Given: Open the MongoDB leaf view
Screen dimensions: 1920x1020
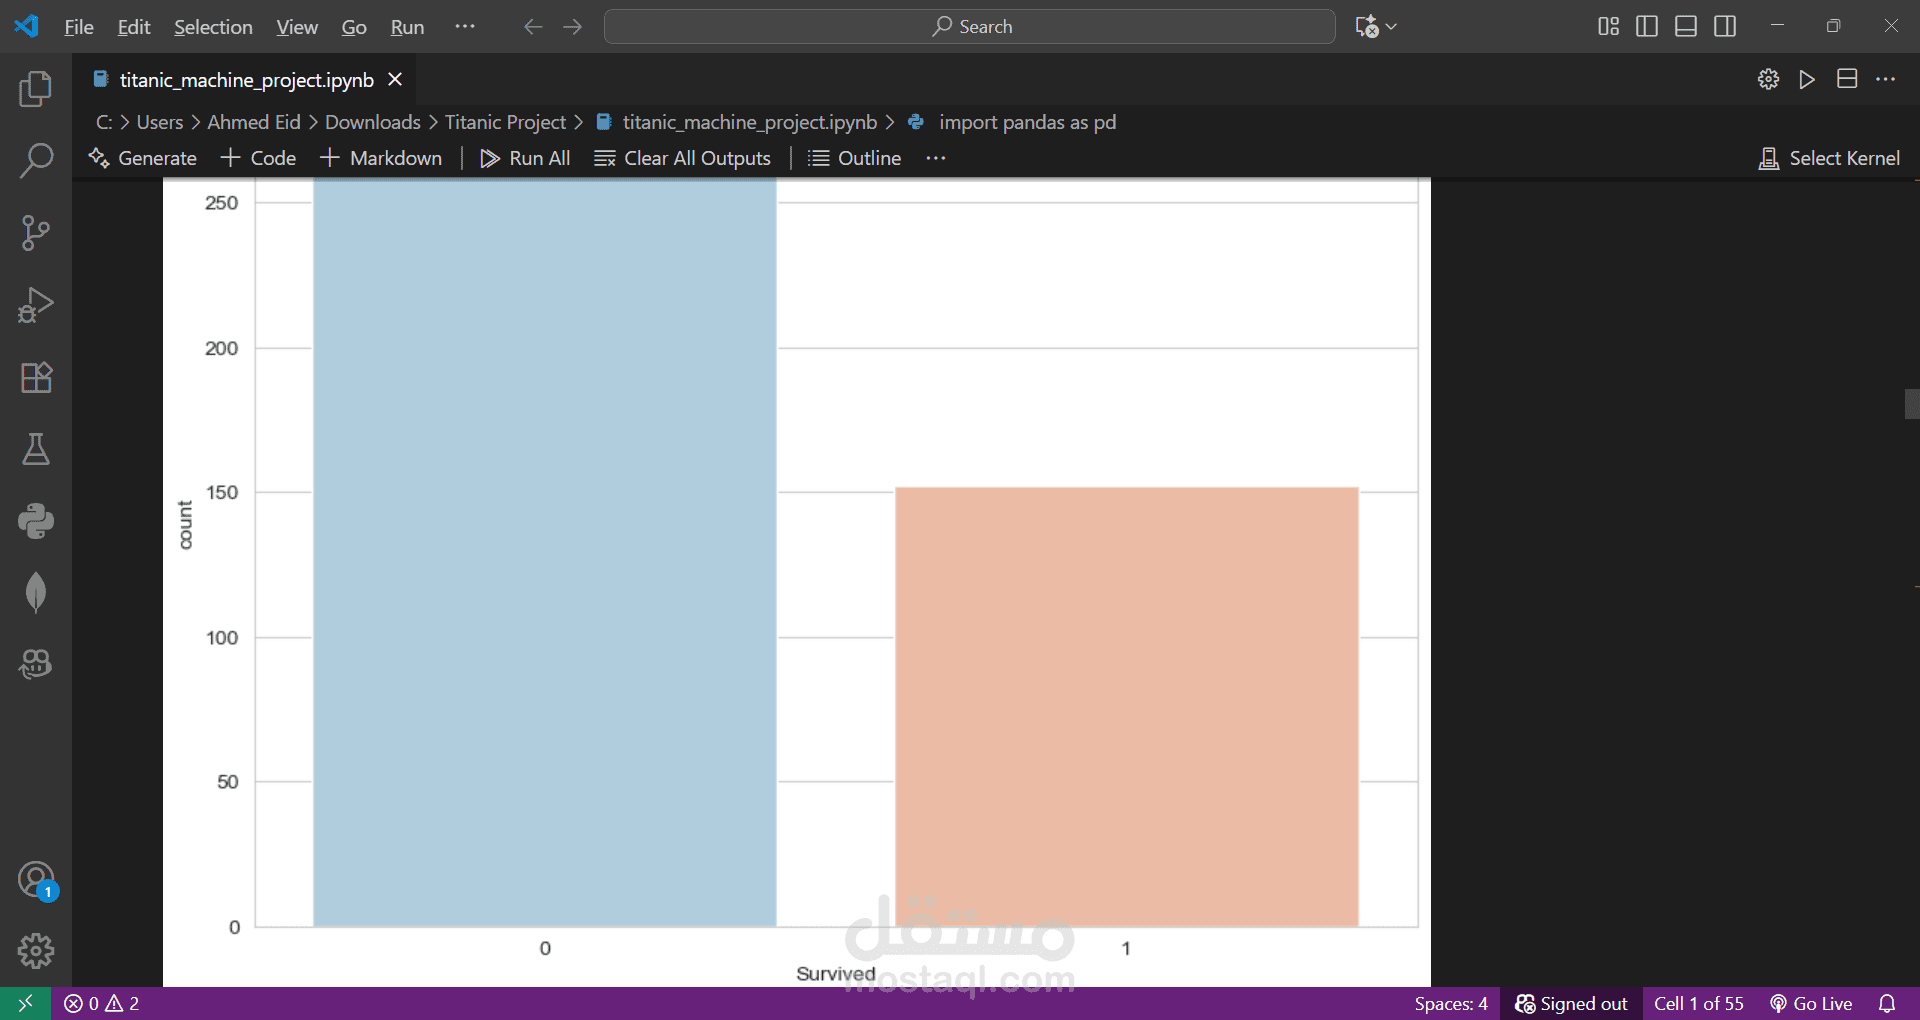Looking at the screenshot, I should (x=36, y=593).
